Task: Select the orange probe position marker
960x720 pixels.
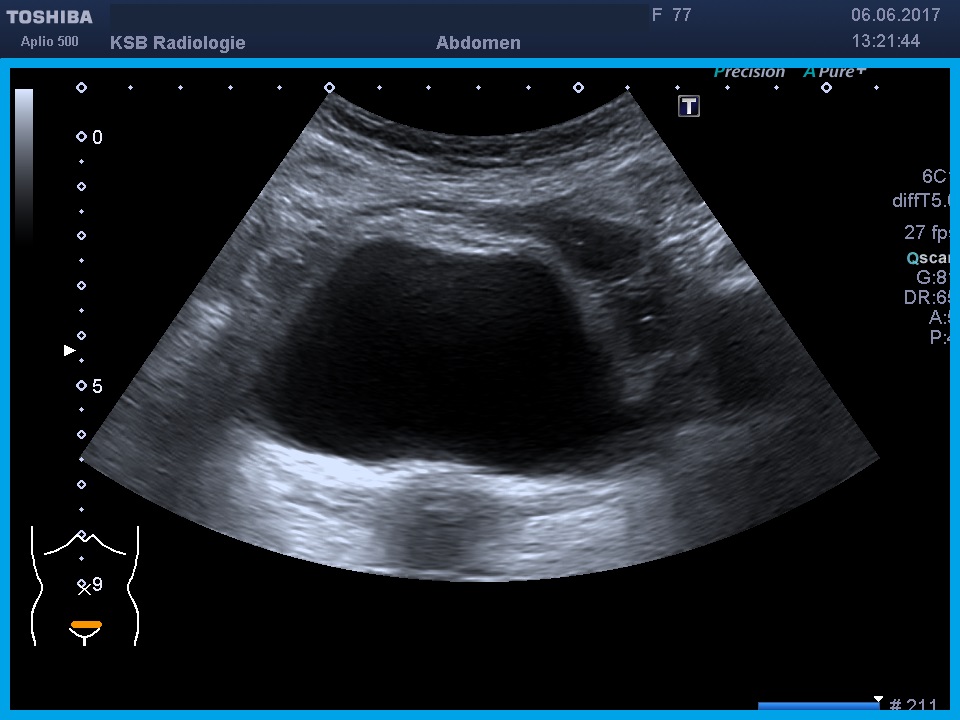Action: [x=86, y=625]
